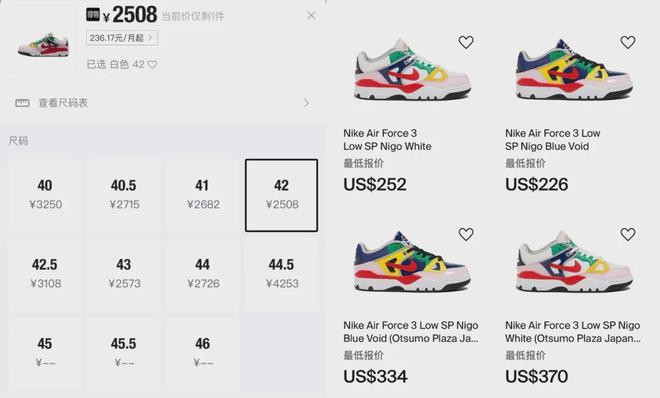Viewport: 660px width, 398px height.
Task: Open the 查看尺码表 size chart chevron
Action: click(306, 103)
